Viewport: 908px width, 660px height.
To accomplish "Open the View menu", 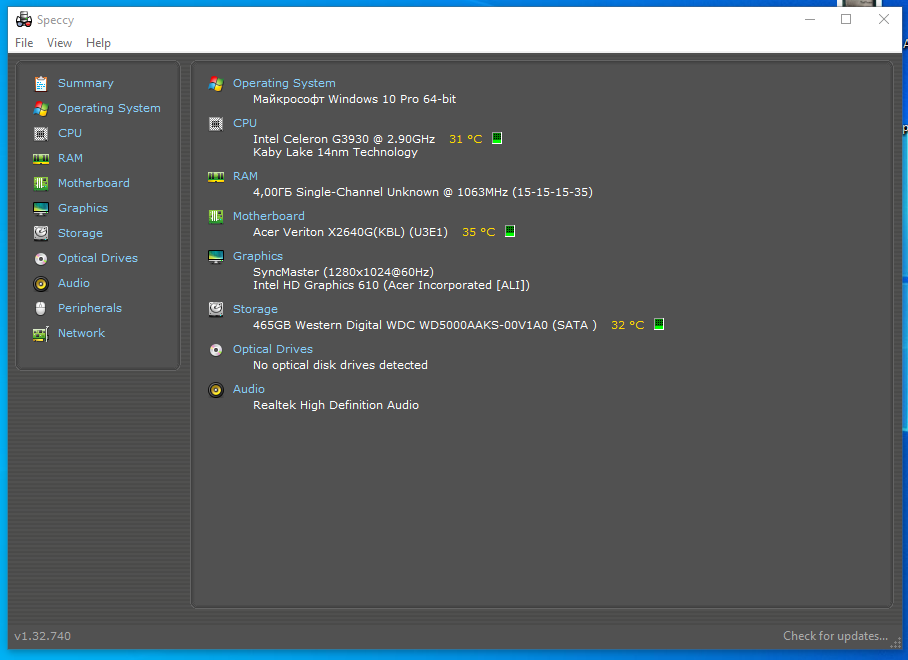I will coord(60,43).
